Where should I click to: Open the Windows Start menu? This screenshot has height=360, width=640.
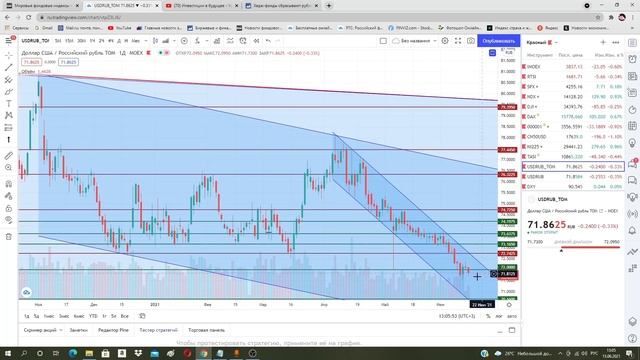point(7,353)
